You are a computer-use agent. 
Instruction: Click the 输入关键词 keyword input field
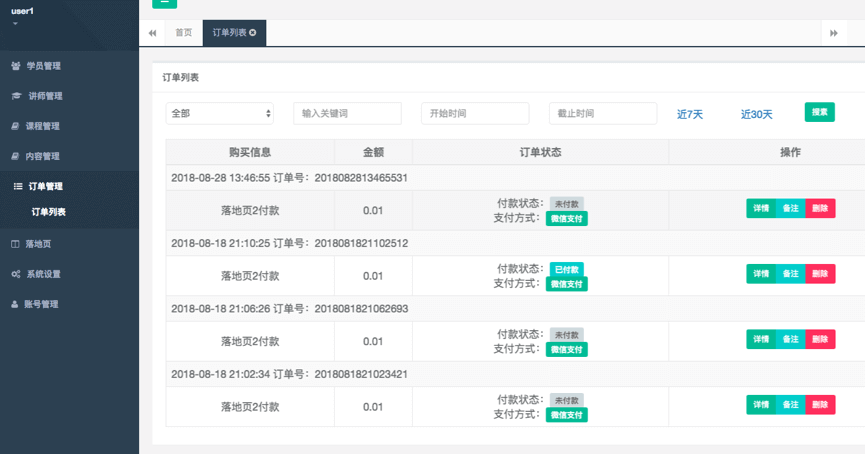(347, 114)
